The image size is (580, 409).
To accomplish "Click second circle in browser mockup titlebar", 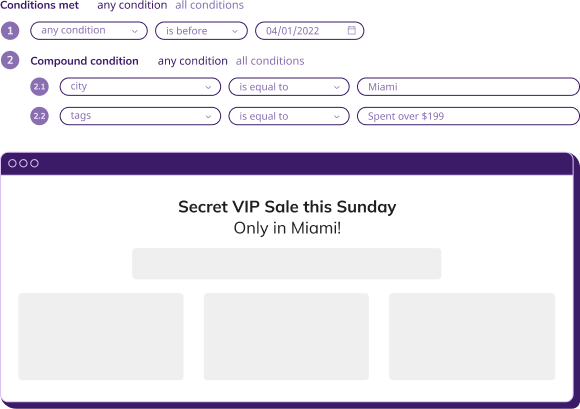I will [23, 163].
